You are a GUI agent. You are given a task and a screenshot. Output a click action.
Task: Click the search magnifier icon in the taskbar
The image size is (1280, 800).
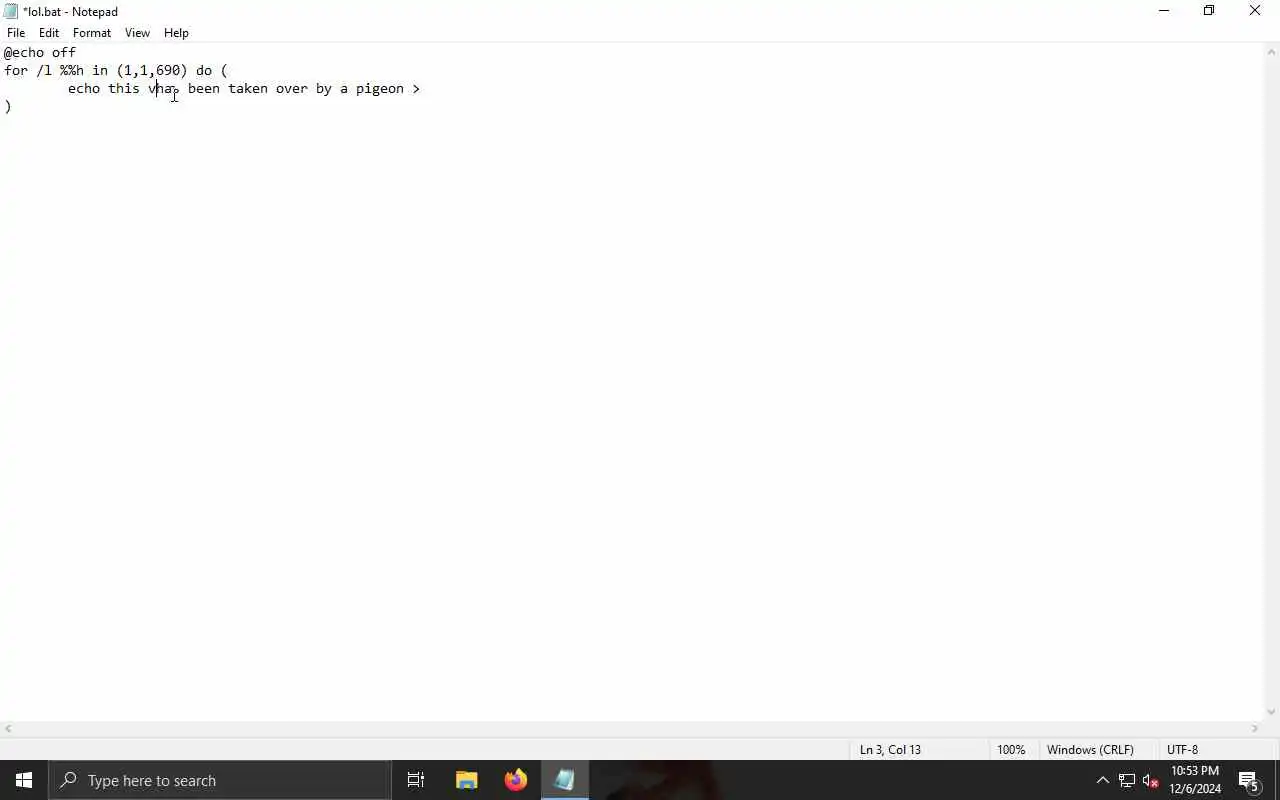68,780
